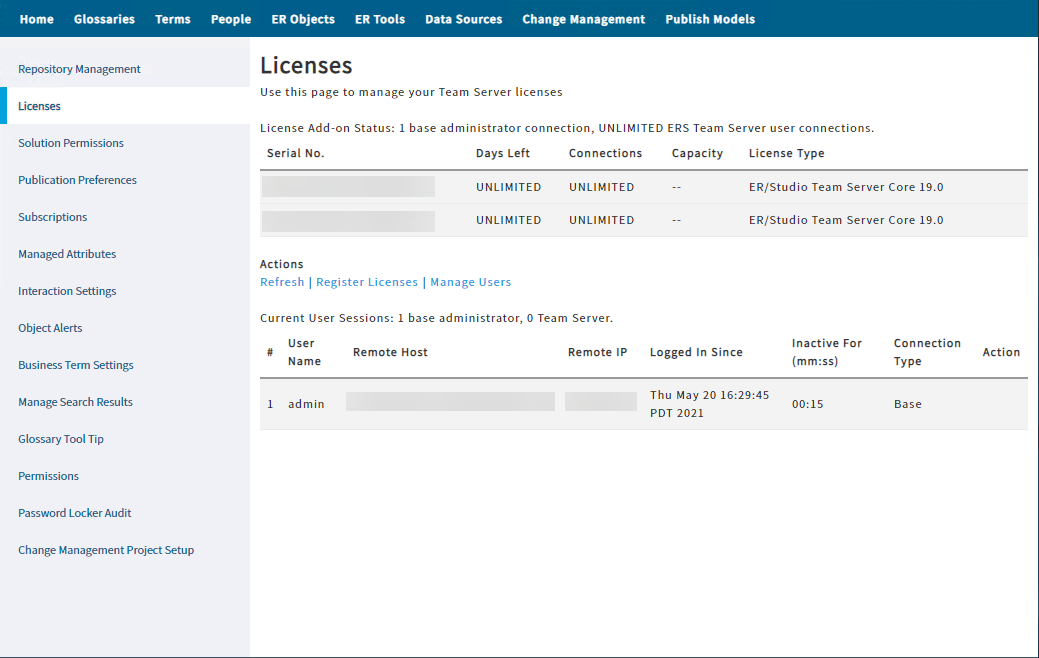Click the Logged In Since column header
Viewport: 1039px width, 658px height.
point(696,353)
